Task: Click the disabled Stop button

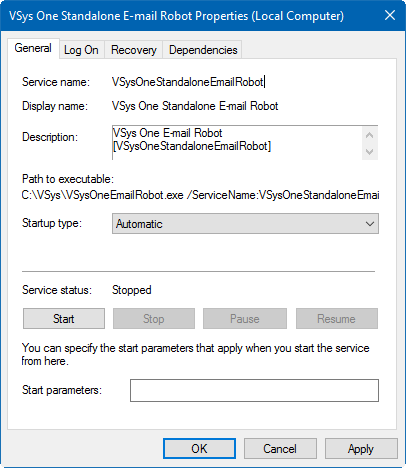Action: tap(154, 319)
